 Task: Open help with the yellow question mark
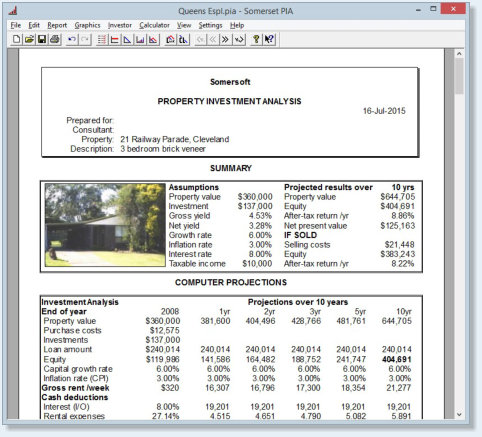tap(256, 39)
